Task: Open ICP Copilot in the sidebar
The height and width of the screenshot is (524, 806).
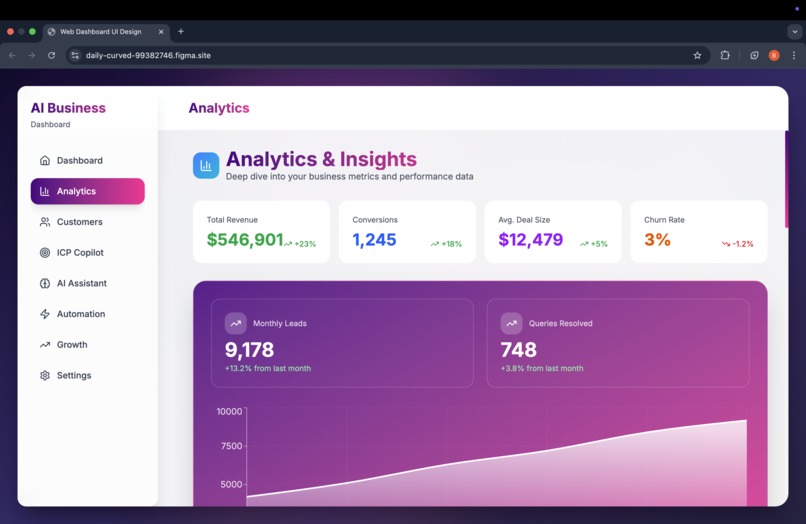Action: tap(87, 252)
